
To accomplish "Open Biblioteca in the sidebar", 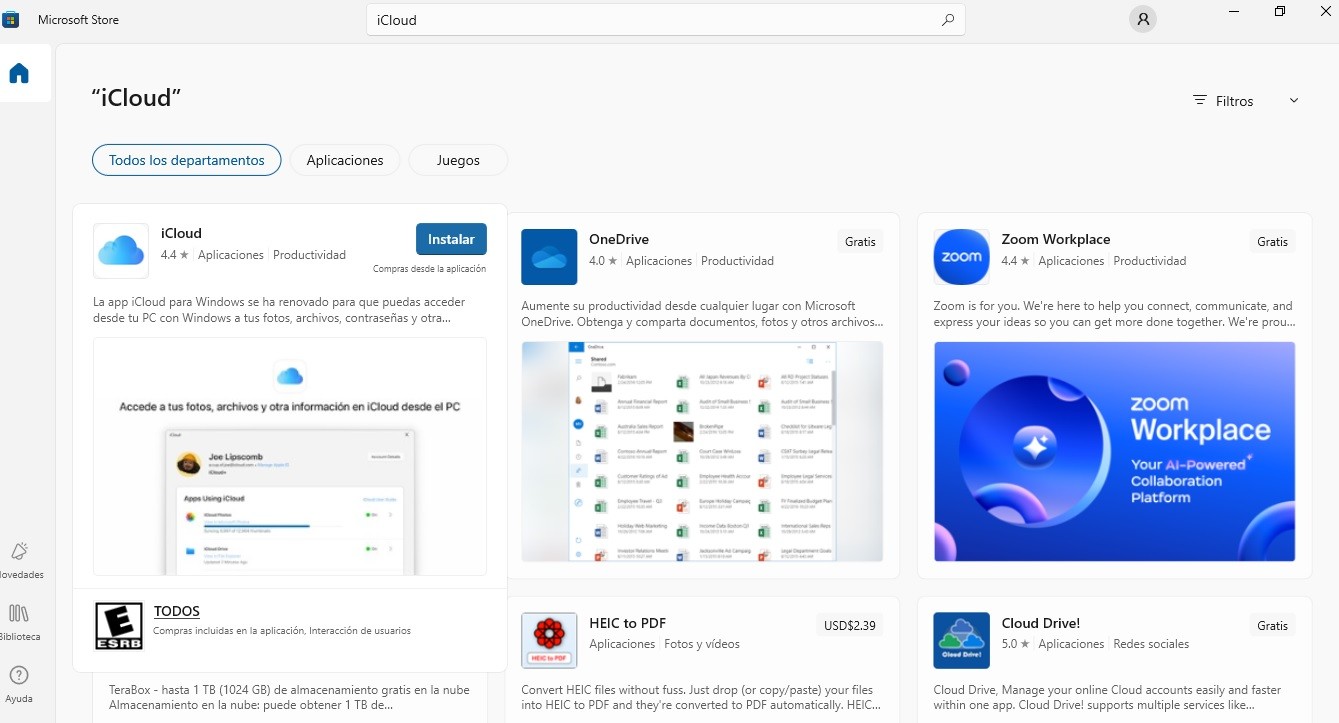I will tap(19, 622).
